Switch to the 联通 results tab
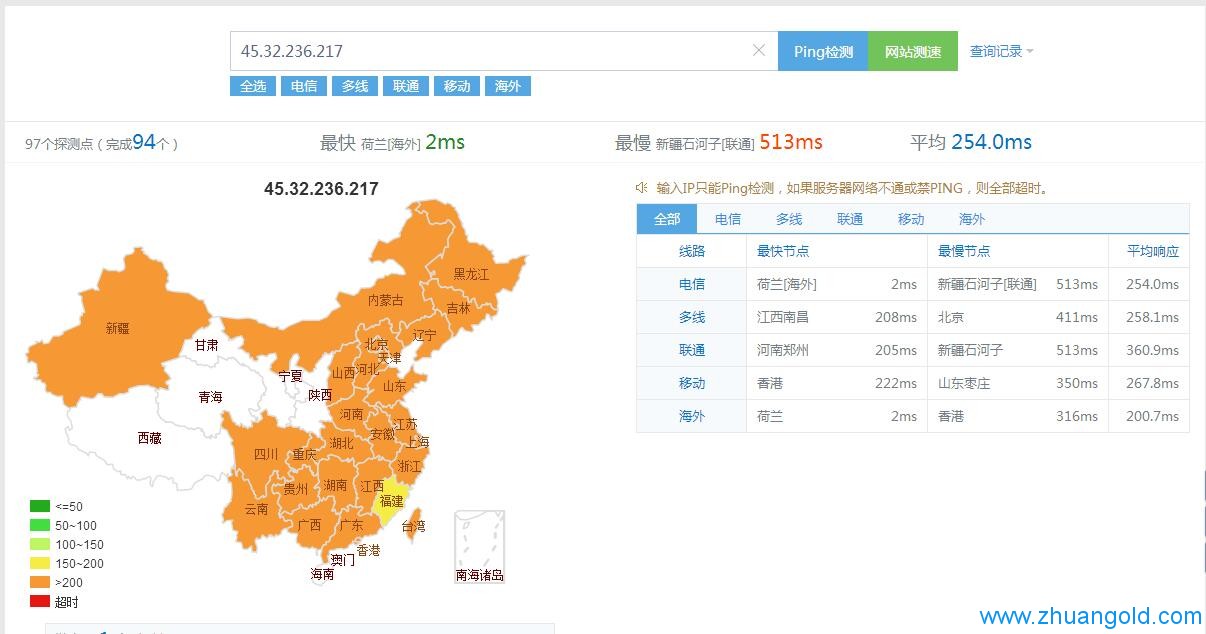 click(849, 218)
